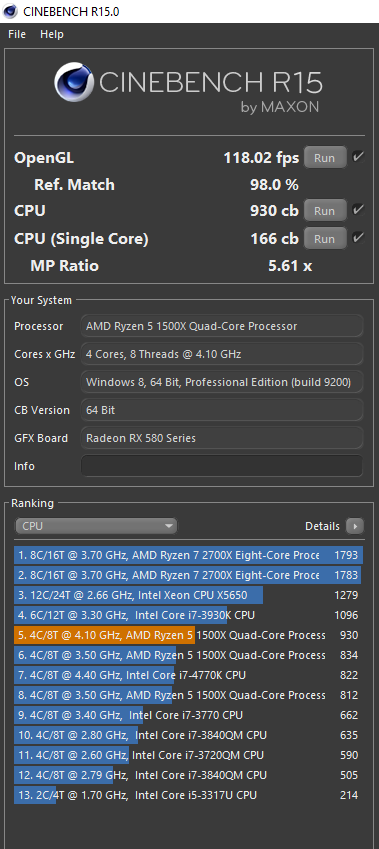This screenshot has width=379, height=849.
Task: Select the Core i5-3317U ranking entry
Action: (x=188, y=795)
